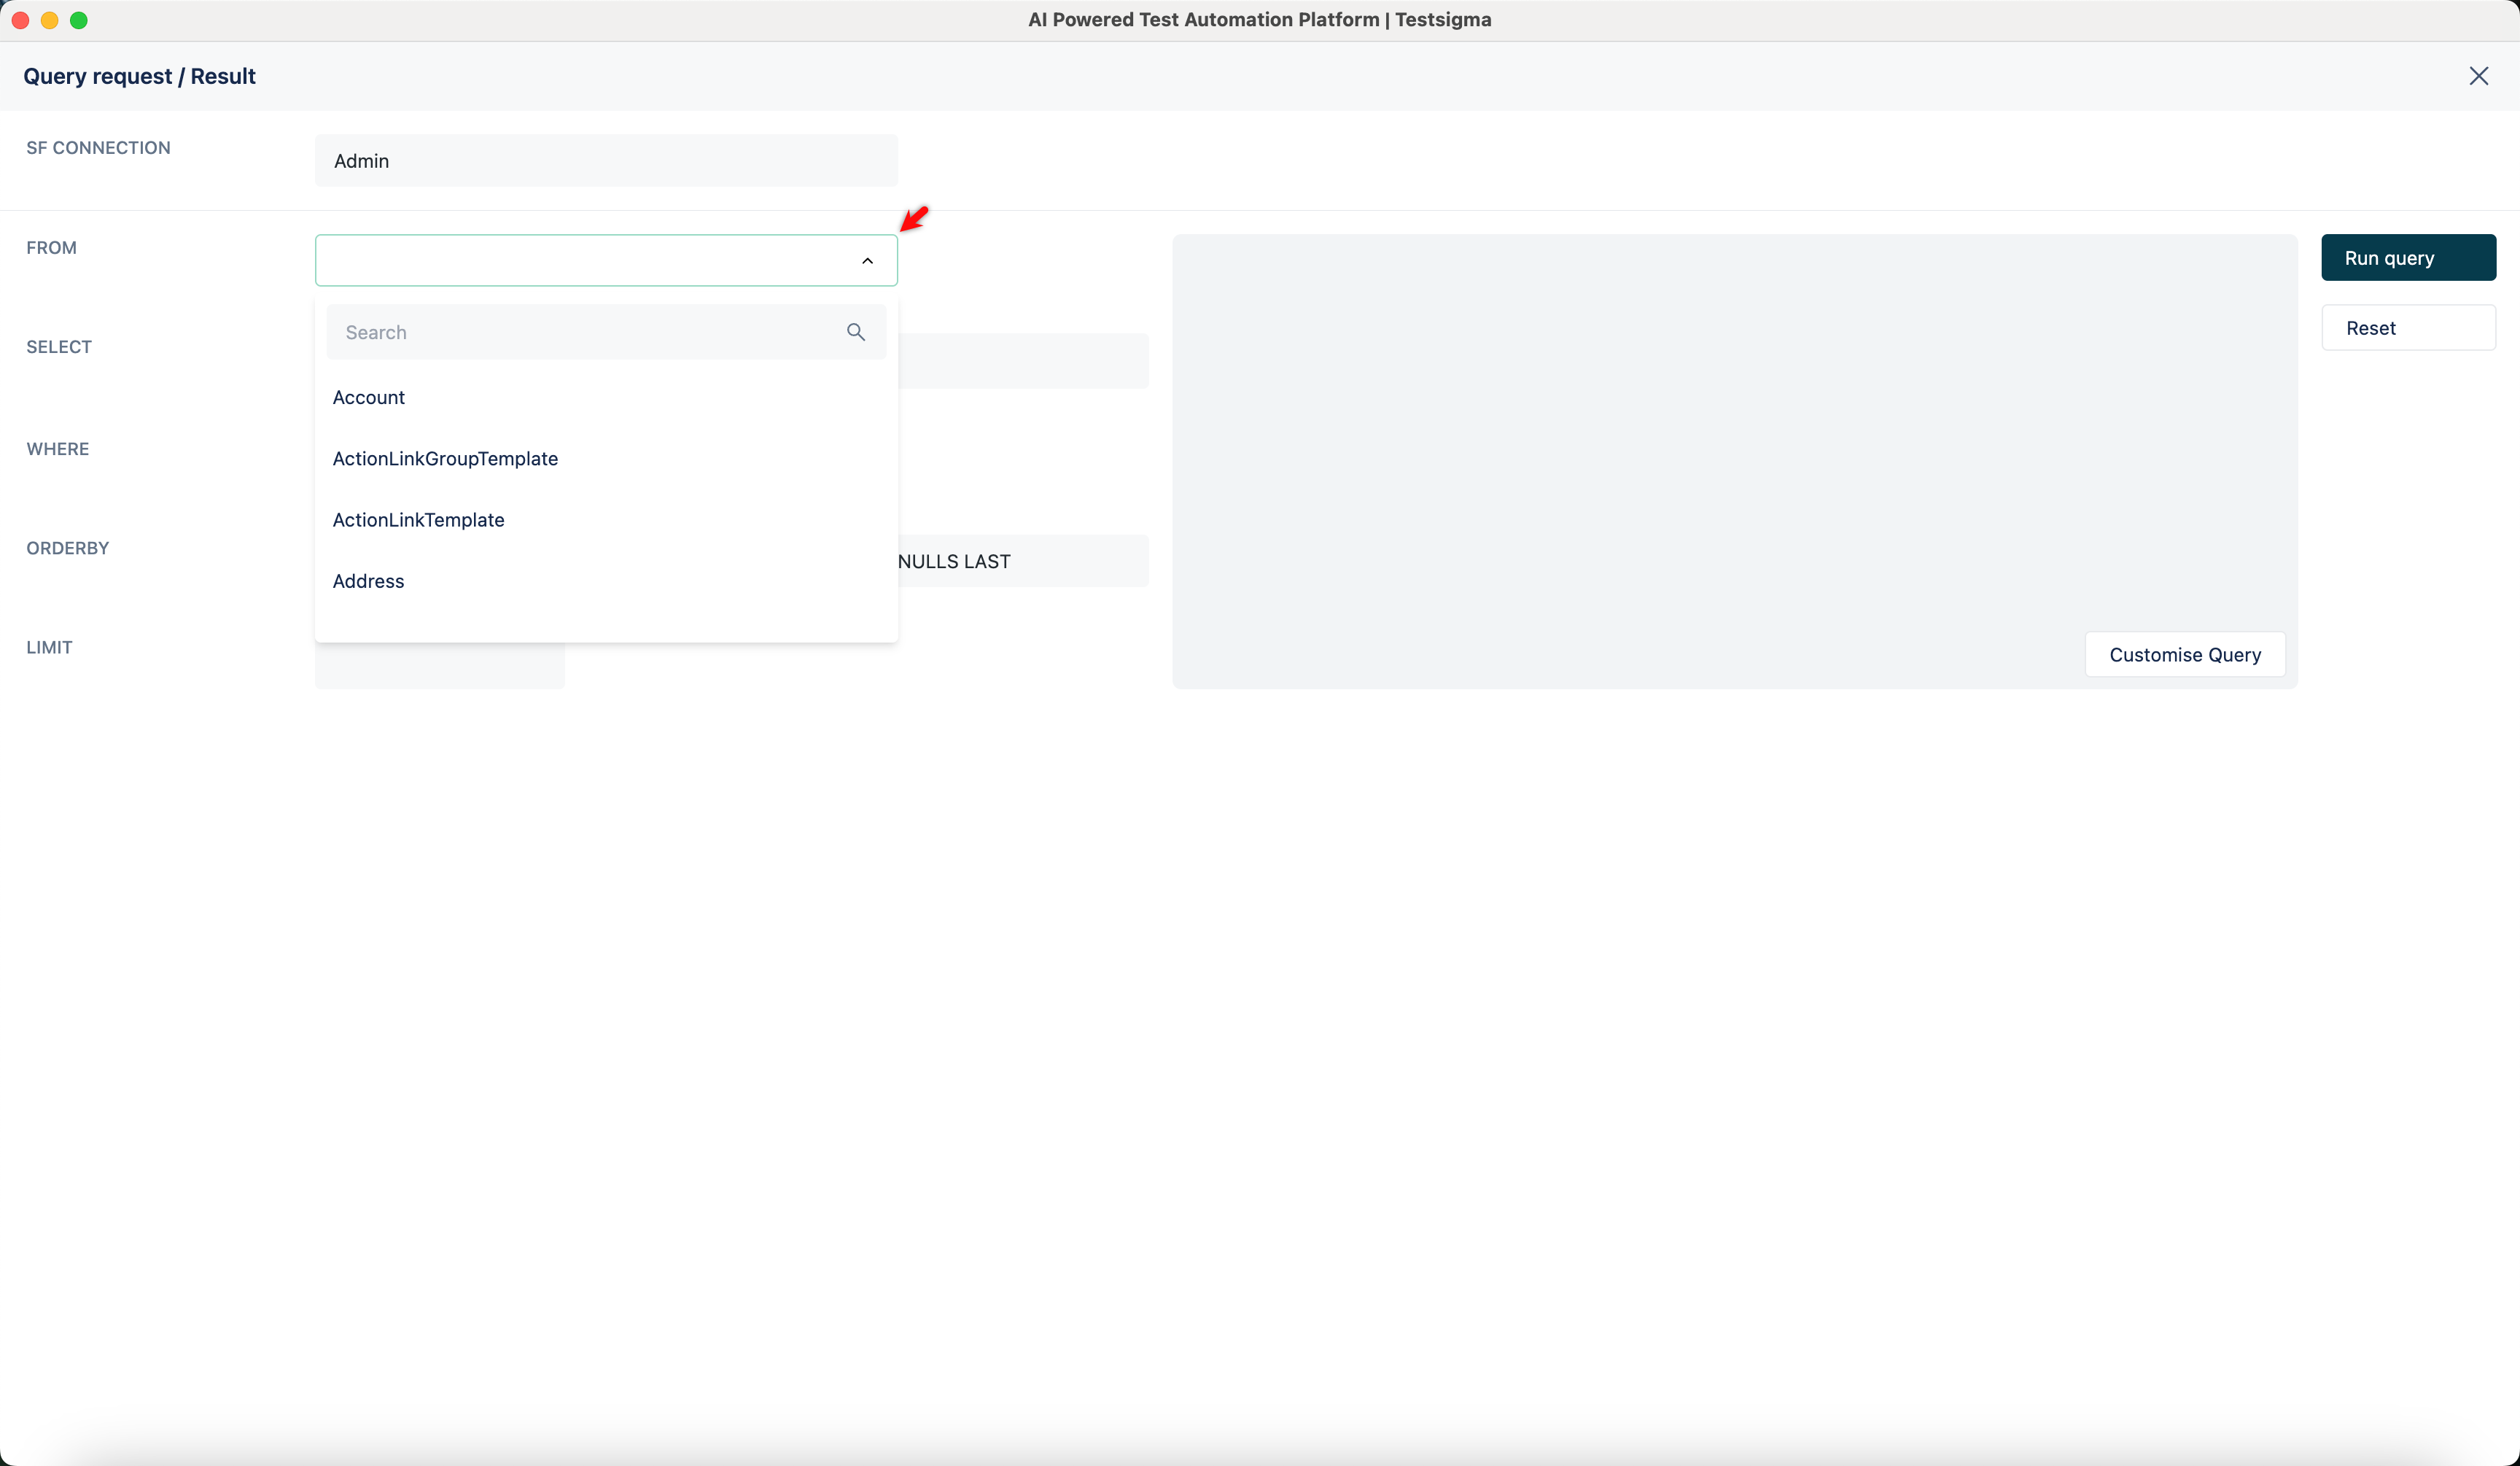Click the search icon in the dropdown
The image size is (2520, 1466).
click(855, 331)
